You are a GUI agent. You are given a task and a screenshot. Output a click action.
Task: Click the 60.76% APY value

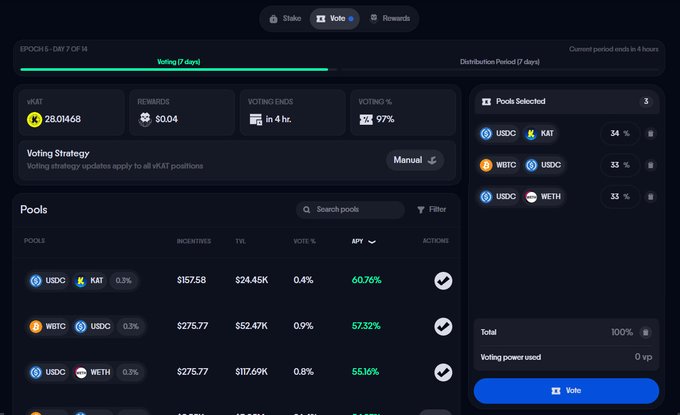(x=366, y=280)
